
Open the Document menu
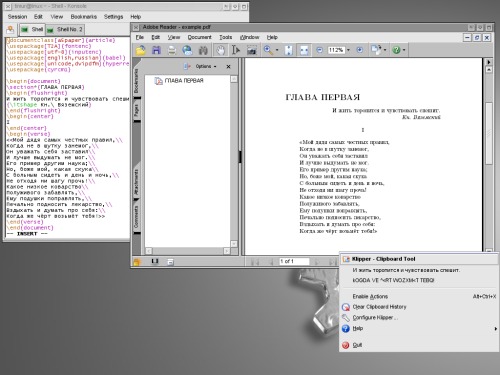200,37
